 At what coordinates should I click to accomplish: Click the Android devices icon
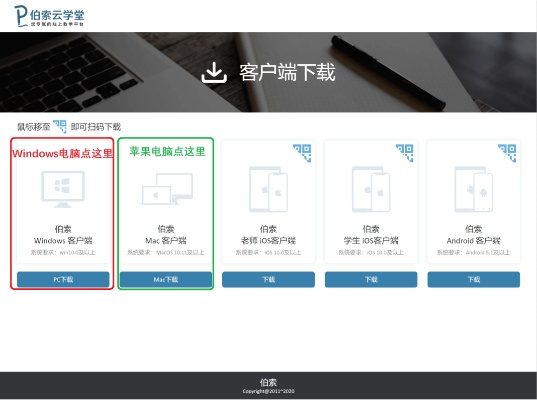[474, 189]
